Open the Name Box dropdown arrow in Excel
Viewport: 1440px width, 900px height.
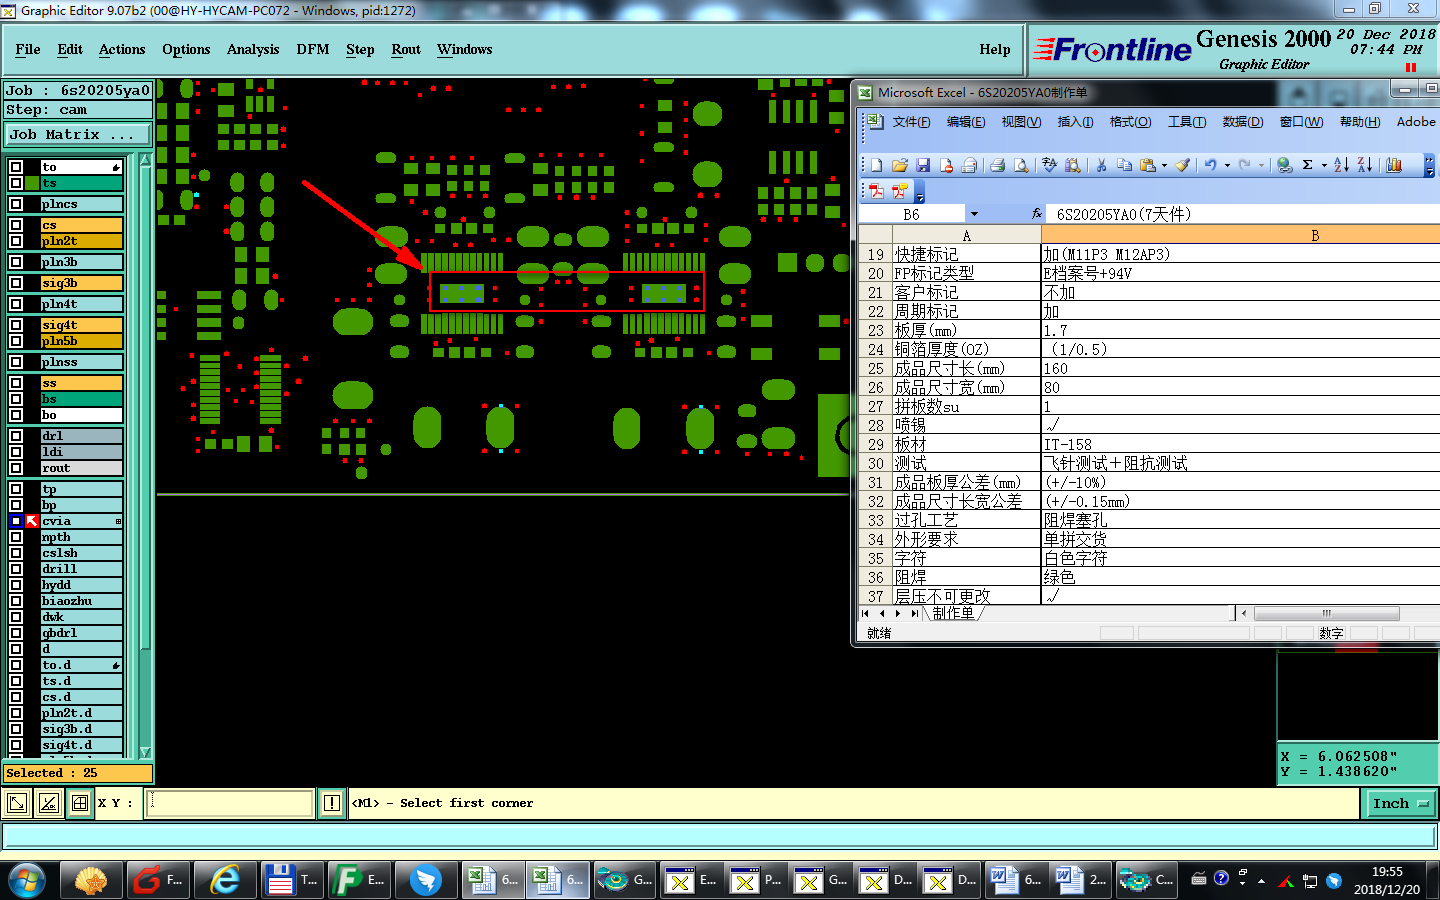click(x=974, y=214)
